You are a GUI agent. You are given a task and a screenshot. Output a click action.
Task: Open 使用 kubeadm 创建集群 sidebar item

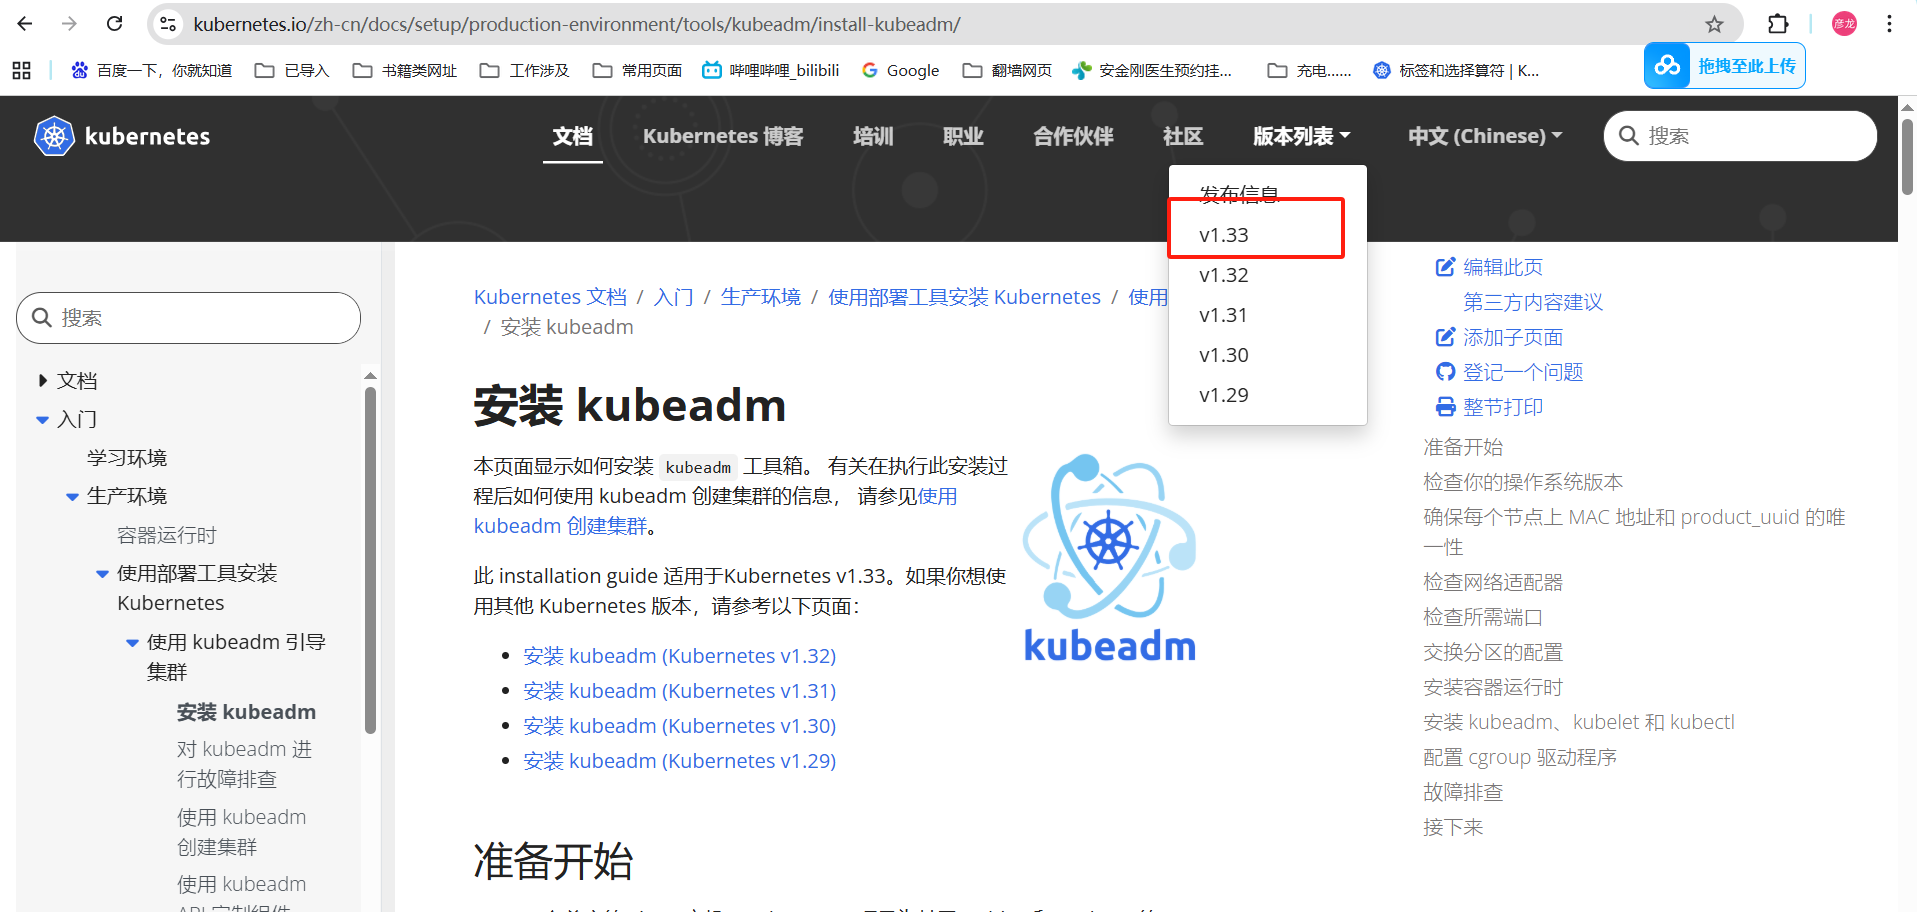coord(241,832)
